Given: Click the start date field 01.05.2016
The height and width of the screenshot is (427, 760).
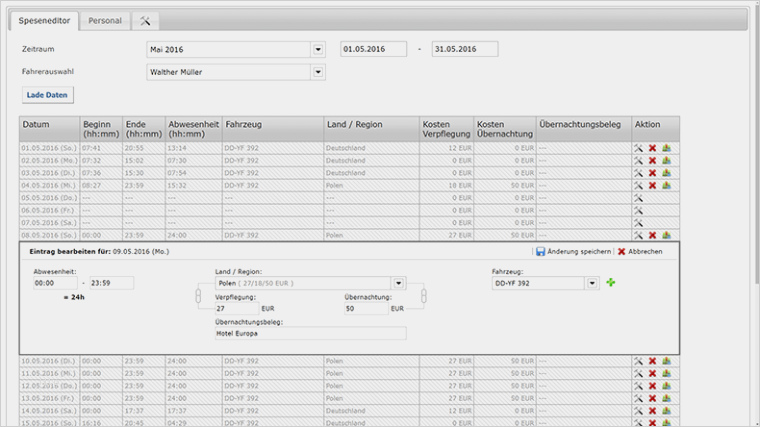Looking at the screenshot, I should coord(373,49).
